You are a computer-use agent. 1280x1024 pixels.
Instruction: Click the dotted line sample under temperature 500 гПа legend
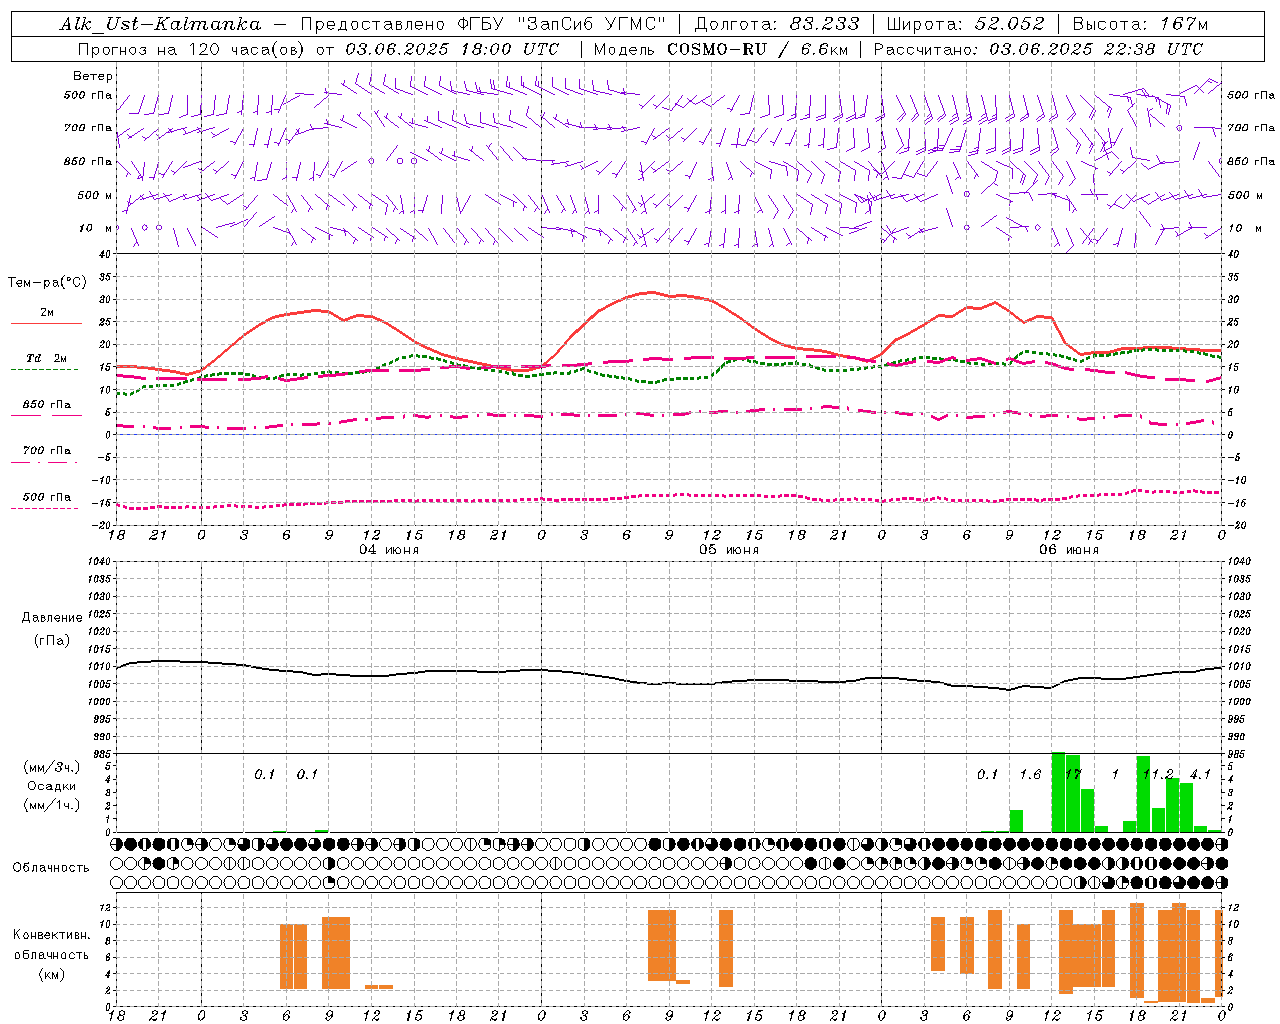(46, 508)
